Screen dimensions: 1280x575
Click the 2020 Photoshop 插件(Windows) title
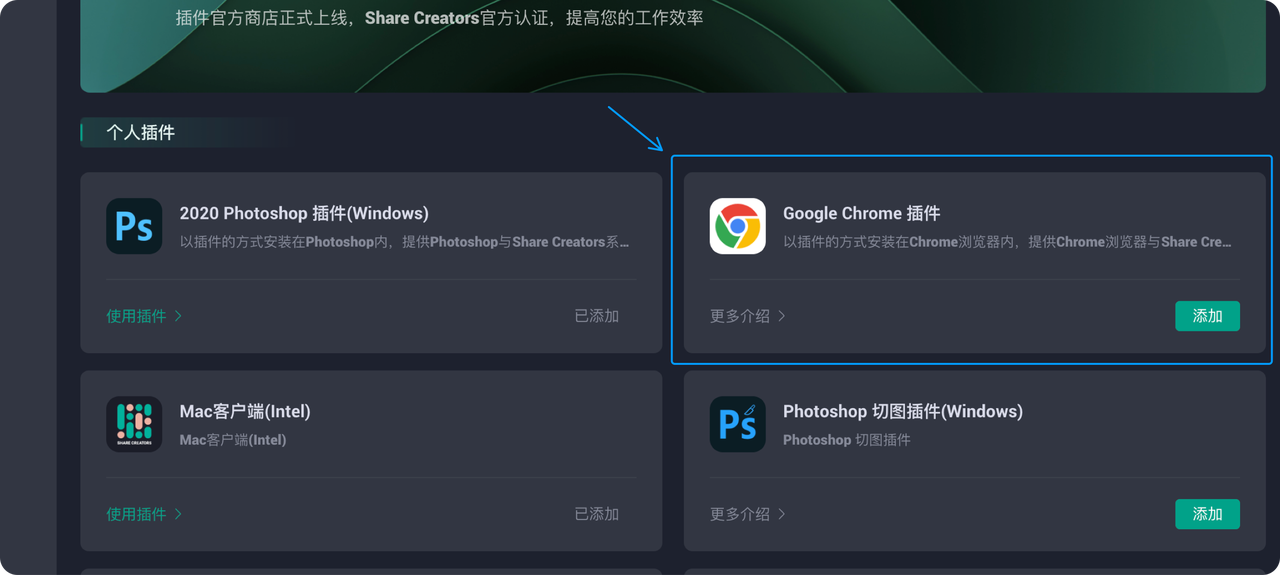click(x=304, y=213)
